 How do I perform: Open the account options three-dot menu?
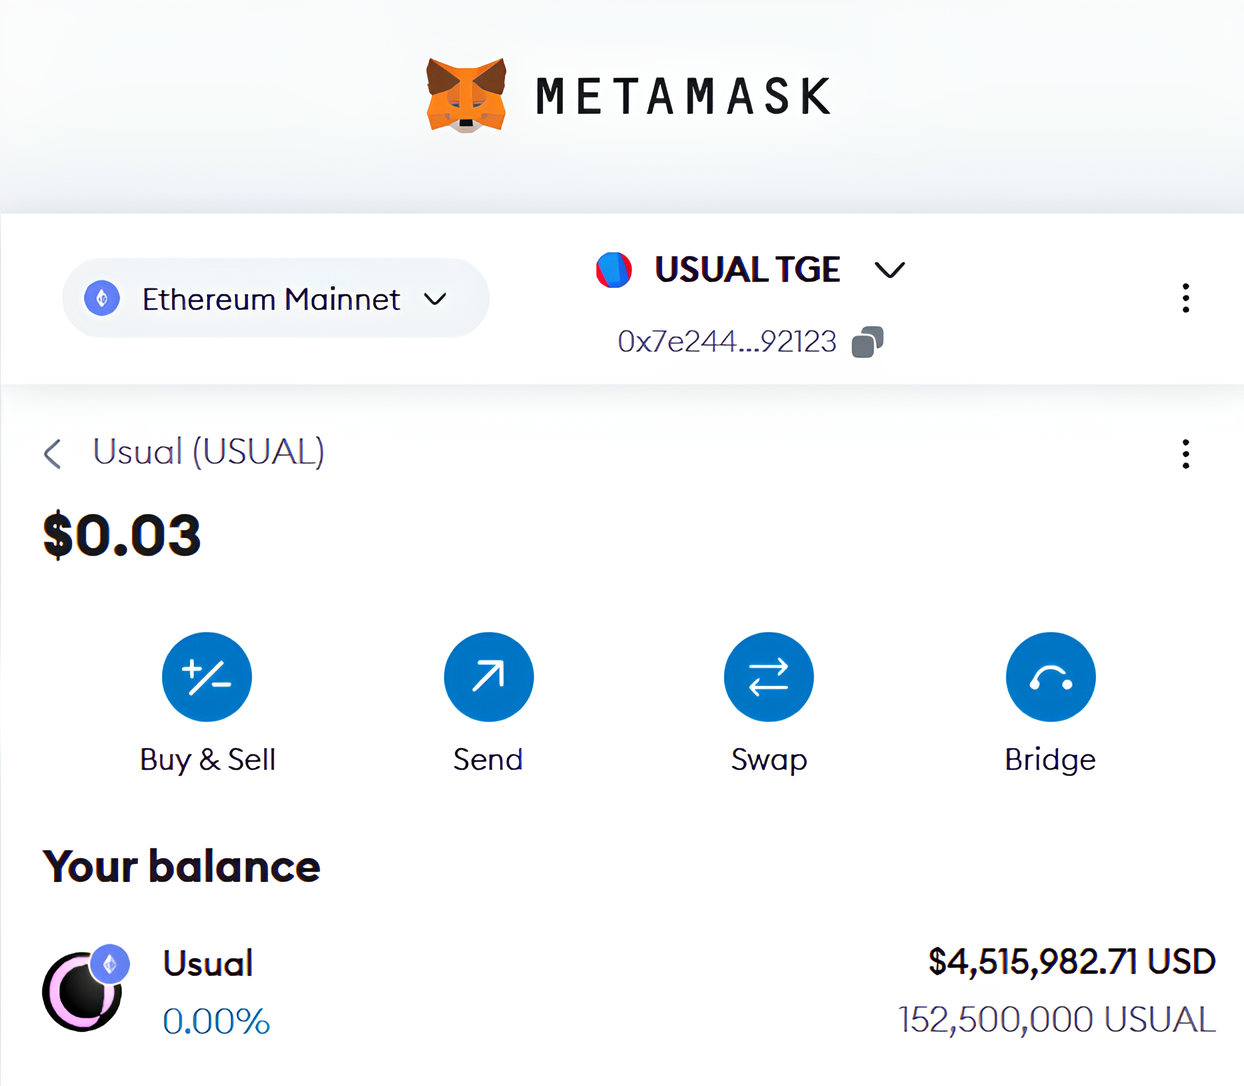[x=1185, y=298]
